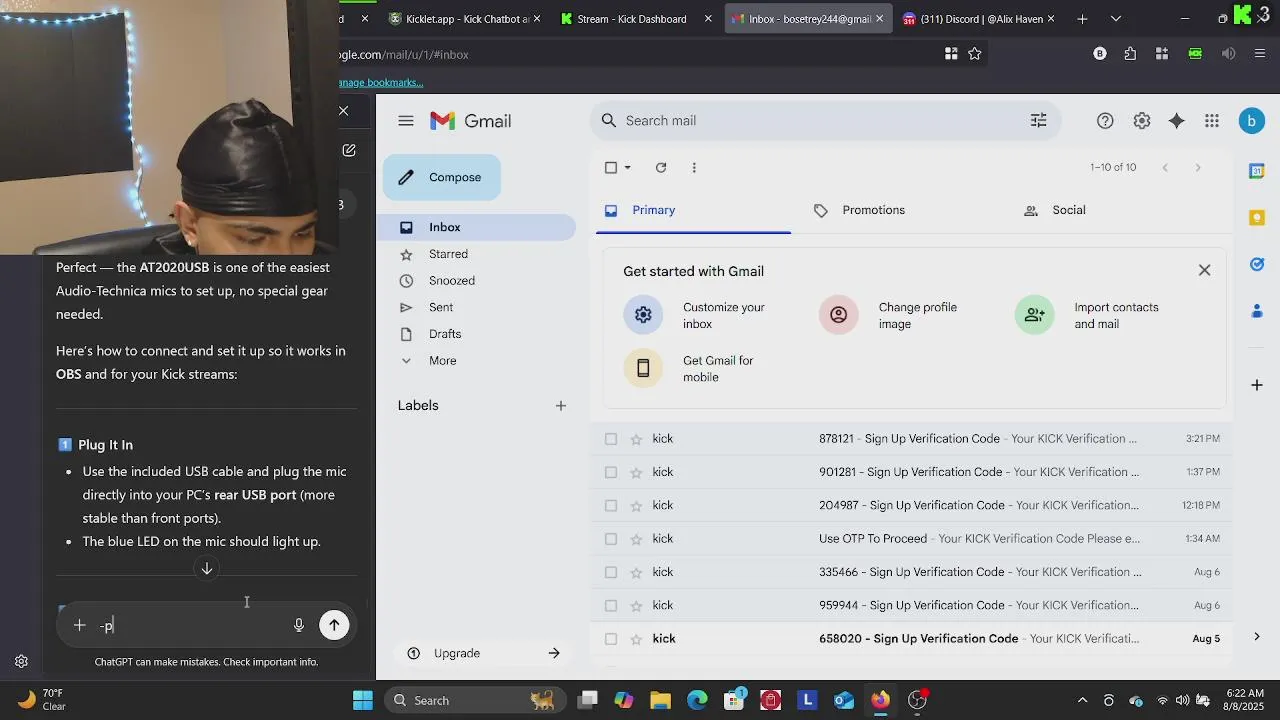Open Gmail Support help icon
The width and height of the screenshot is (1280, 720).
[1105, 121]
